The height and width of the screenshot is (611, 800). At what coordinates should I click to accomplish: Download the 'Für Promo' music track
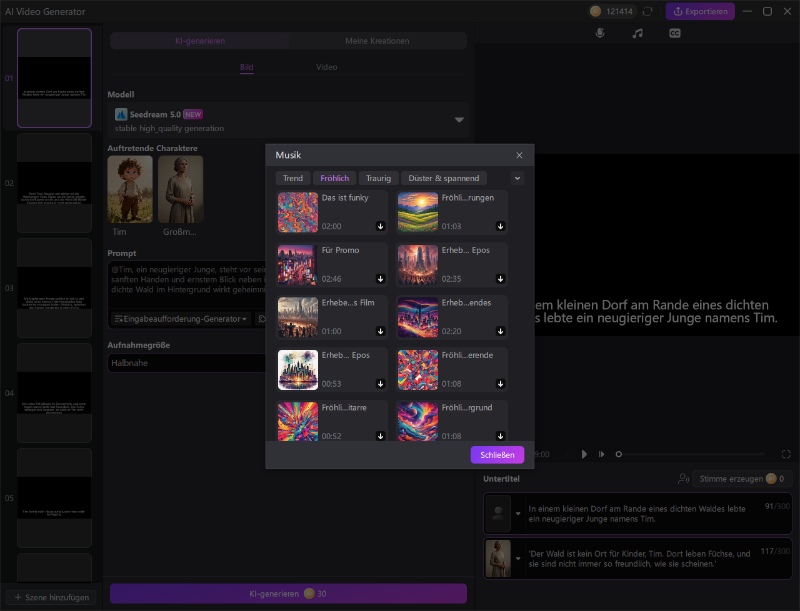380,278
